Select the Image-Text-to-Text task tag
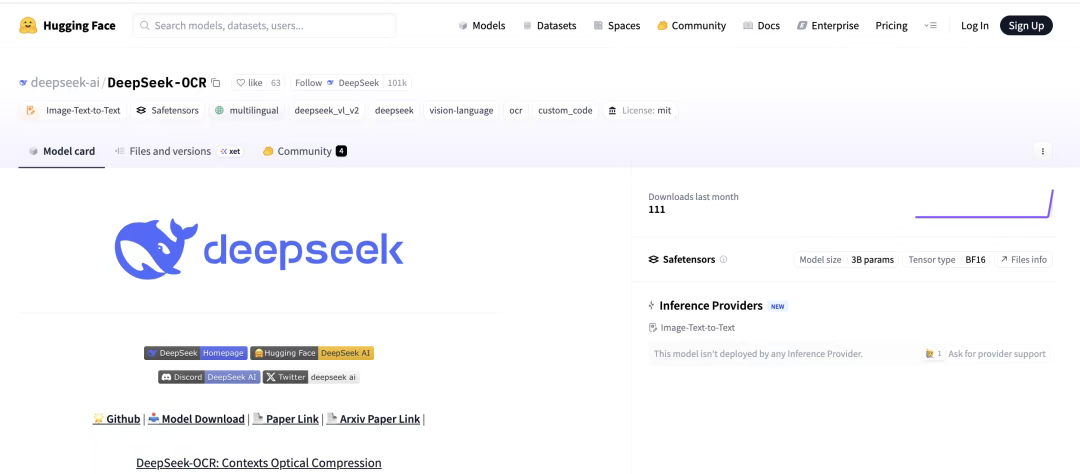1080x474 pixels. click(x=74, y=110)
